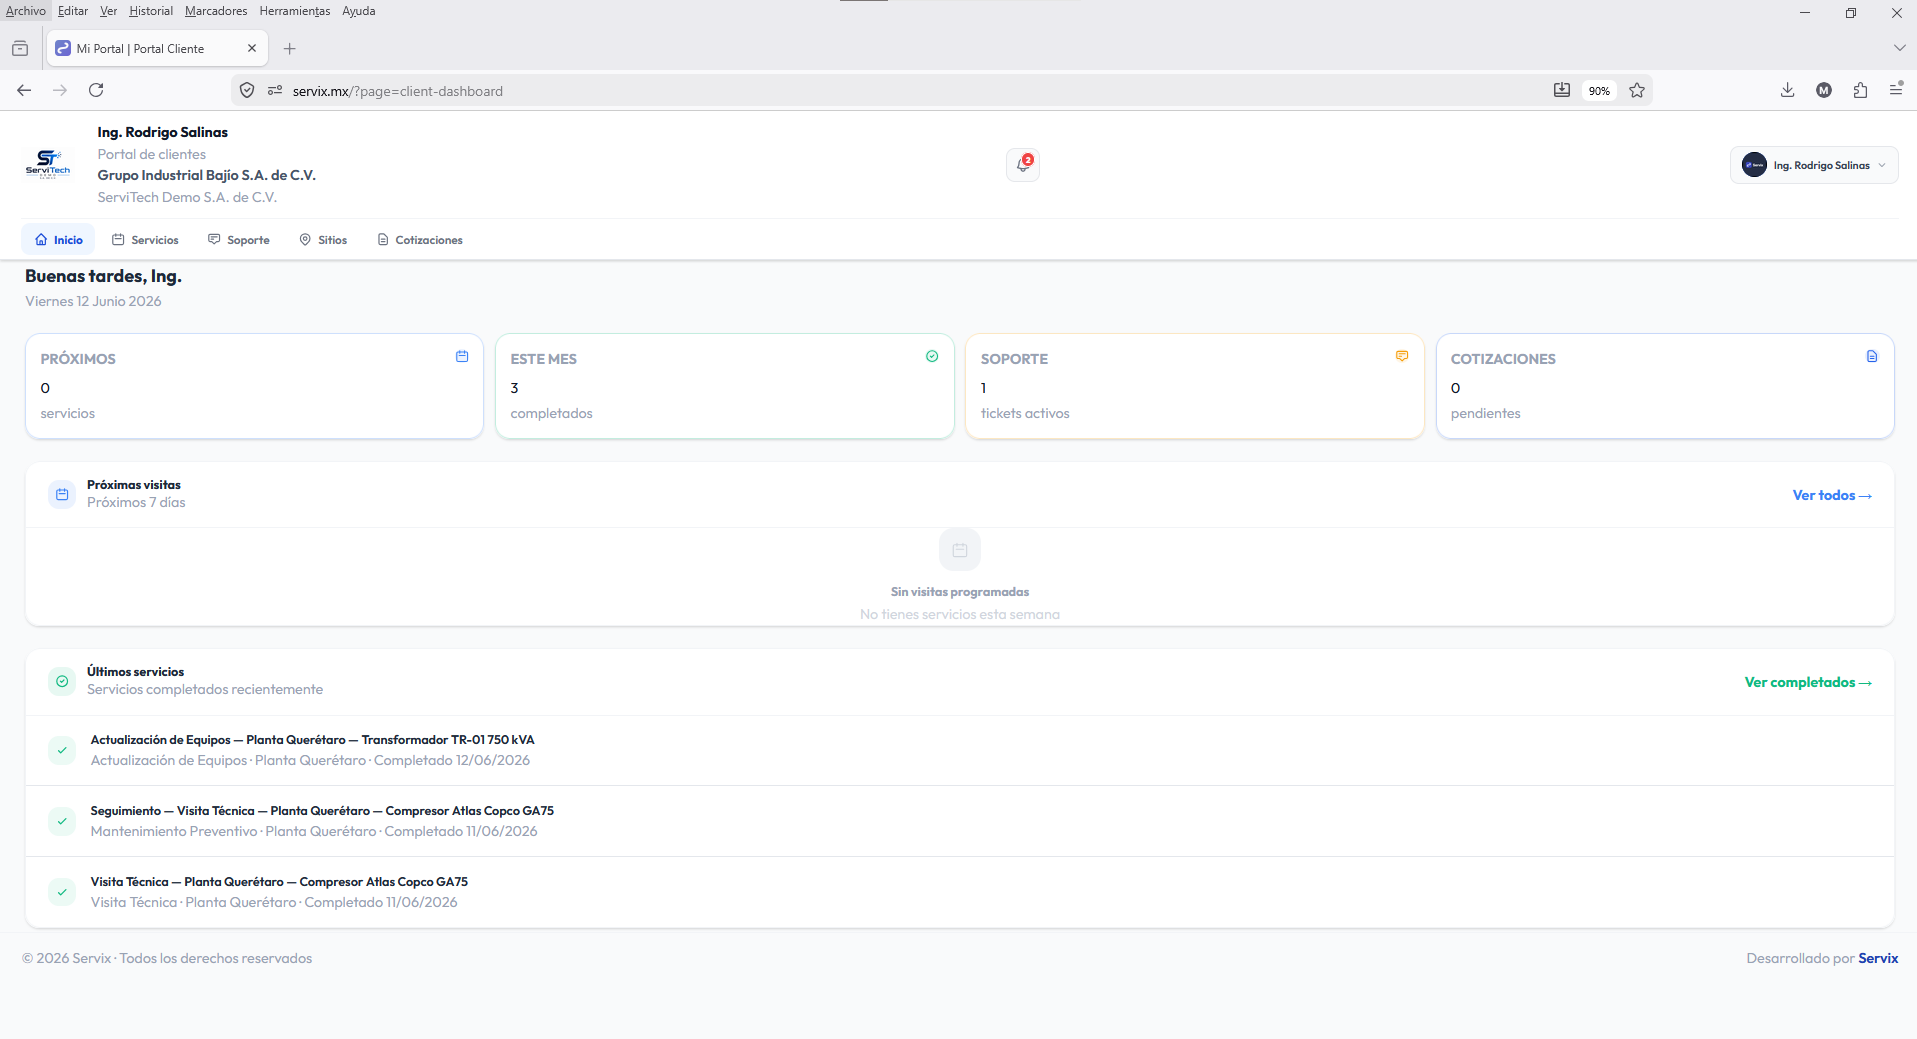Open the Ver menu
Screen dimensions: 1917x1039
coord(108,11)
